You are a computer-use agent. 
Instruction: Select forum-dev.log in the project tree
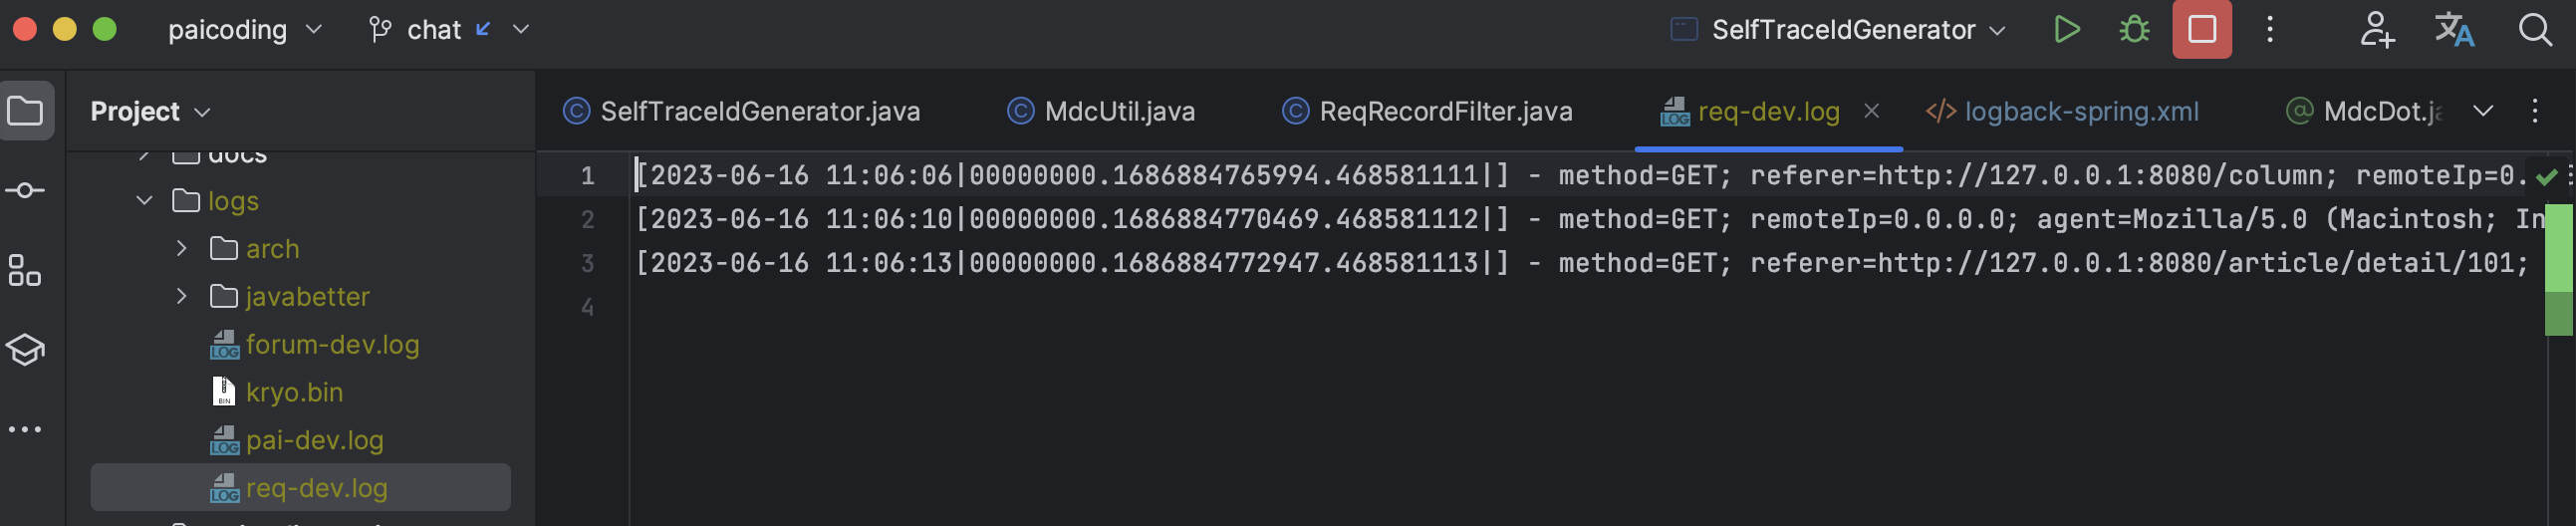click(x=315, y=345)
